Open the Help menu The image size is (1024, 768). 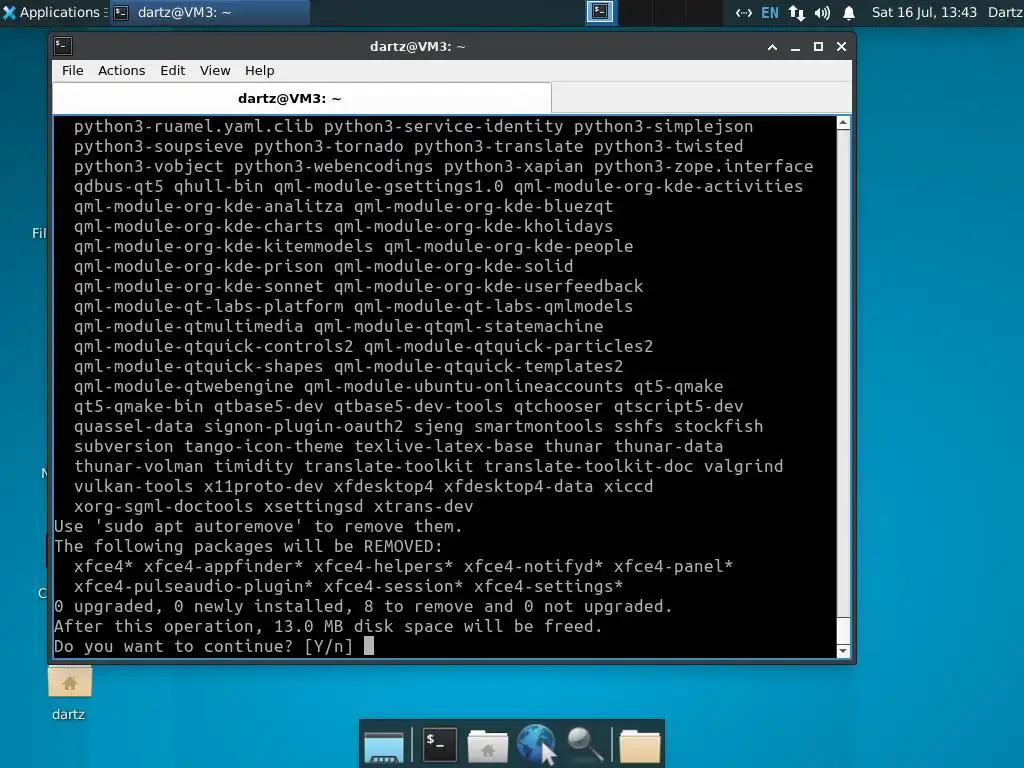pyautogui.click(x=259, y=71)
